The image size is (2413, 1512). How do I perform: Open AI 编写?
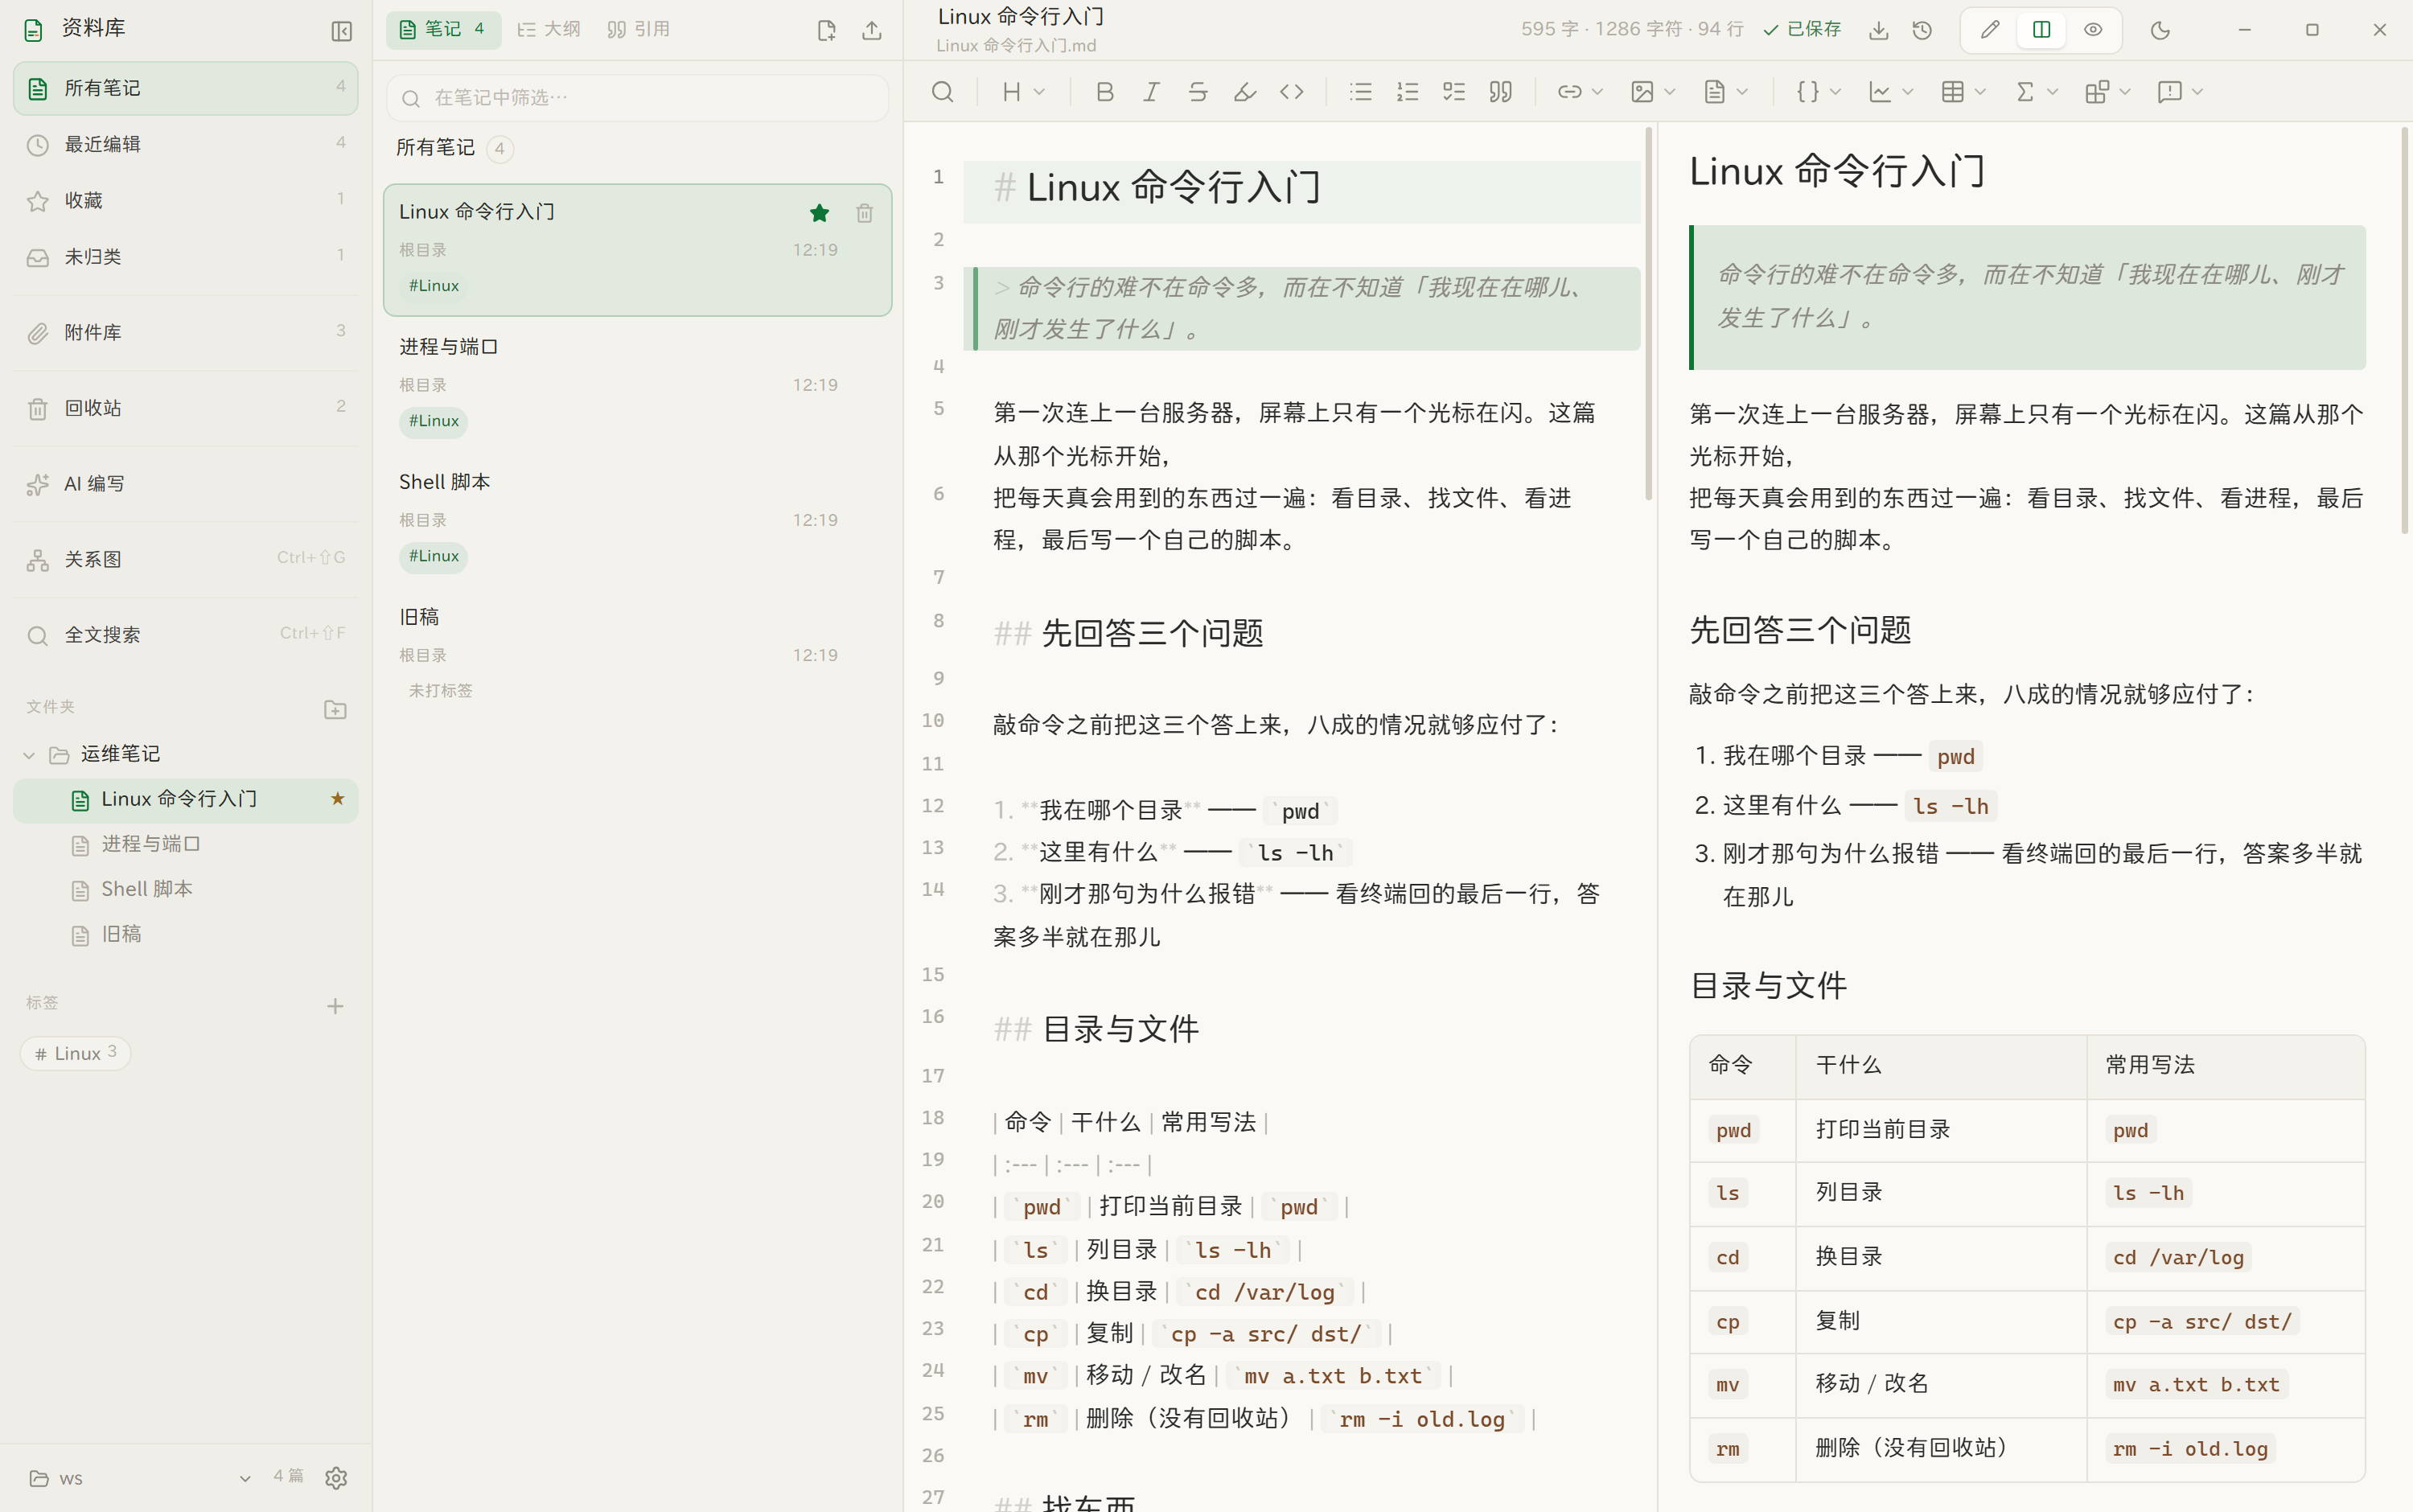186,484
